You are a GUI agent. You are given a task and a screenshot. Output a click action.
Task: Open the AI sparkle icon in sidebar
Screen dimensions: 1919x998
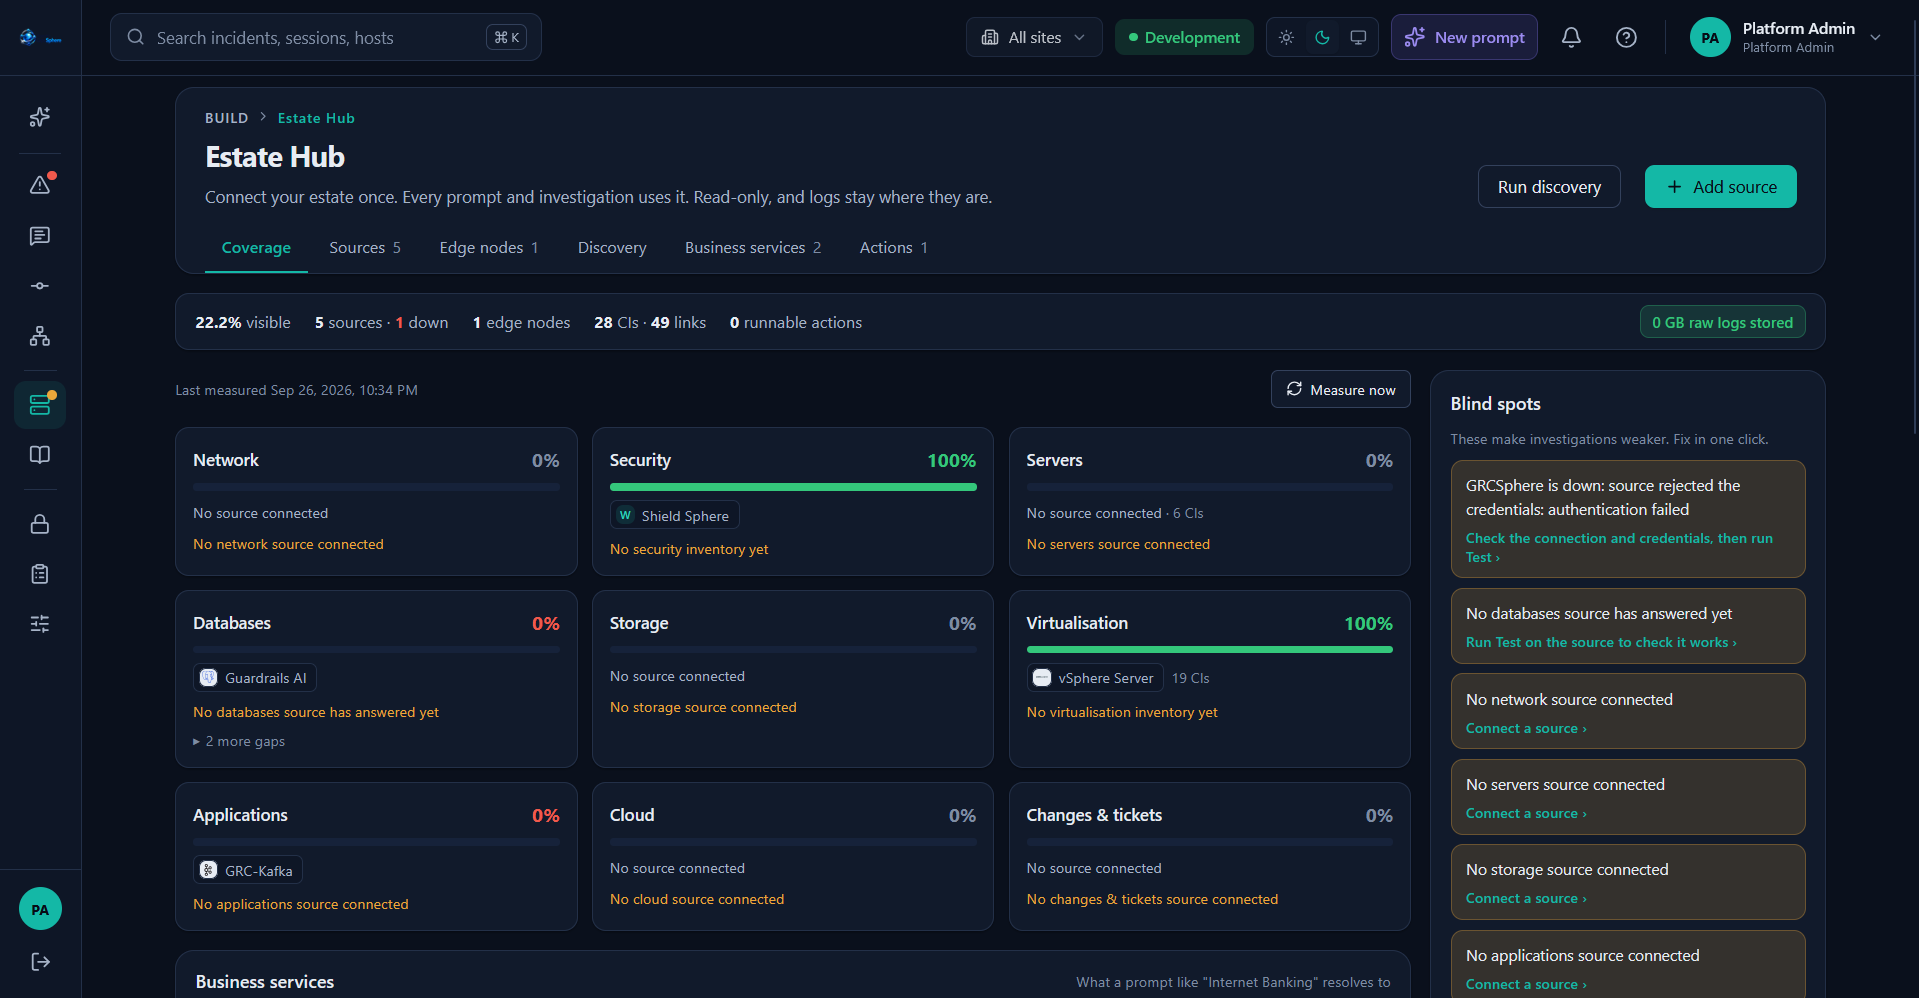click(40, 117)
